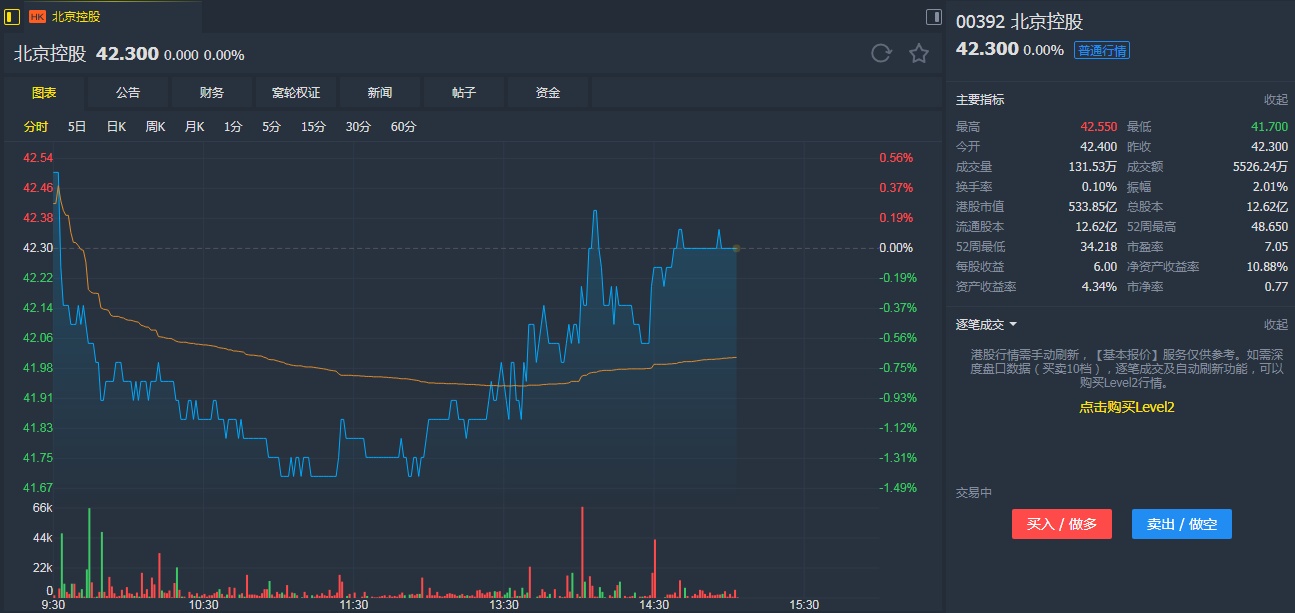Open the 财务 tab
Image resolution: width=1295 pixels, height=613 pixels.
click(212, 93)
